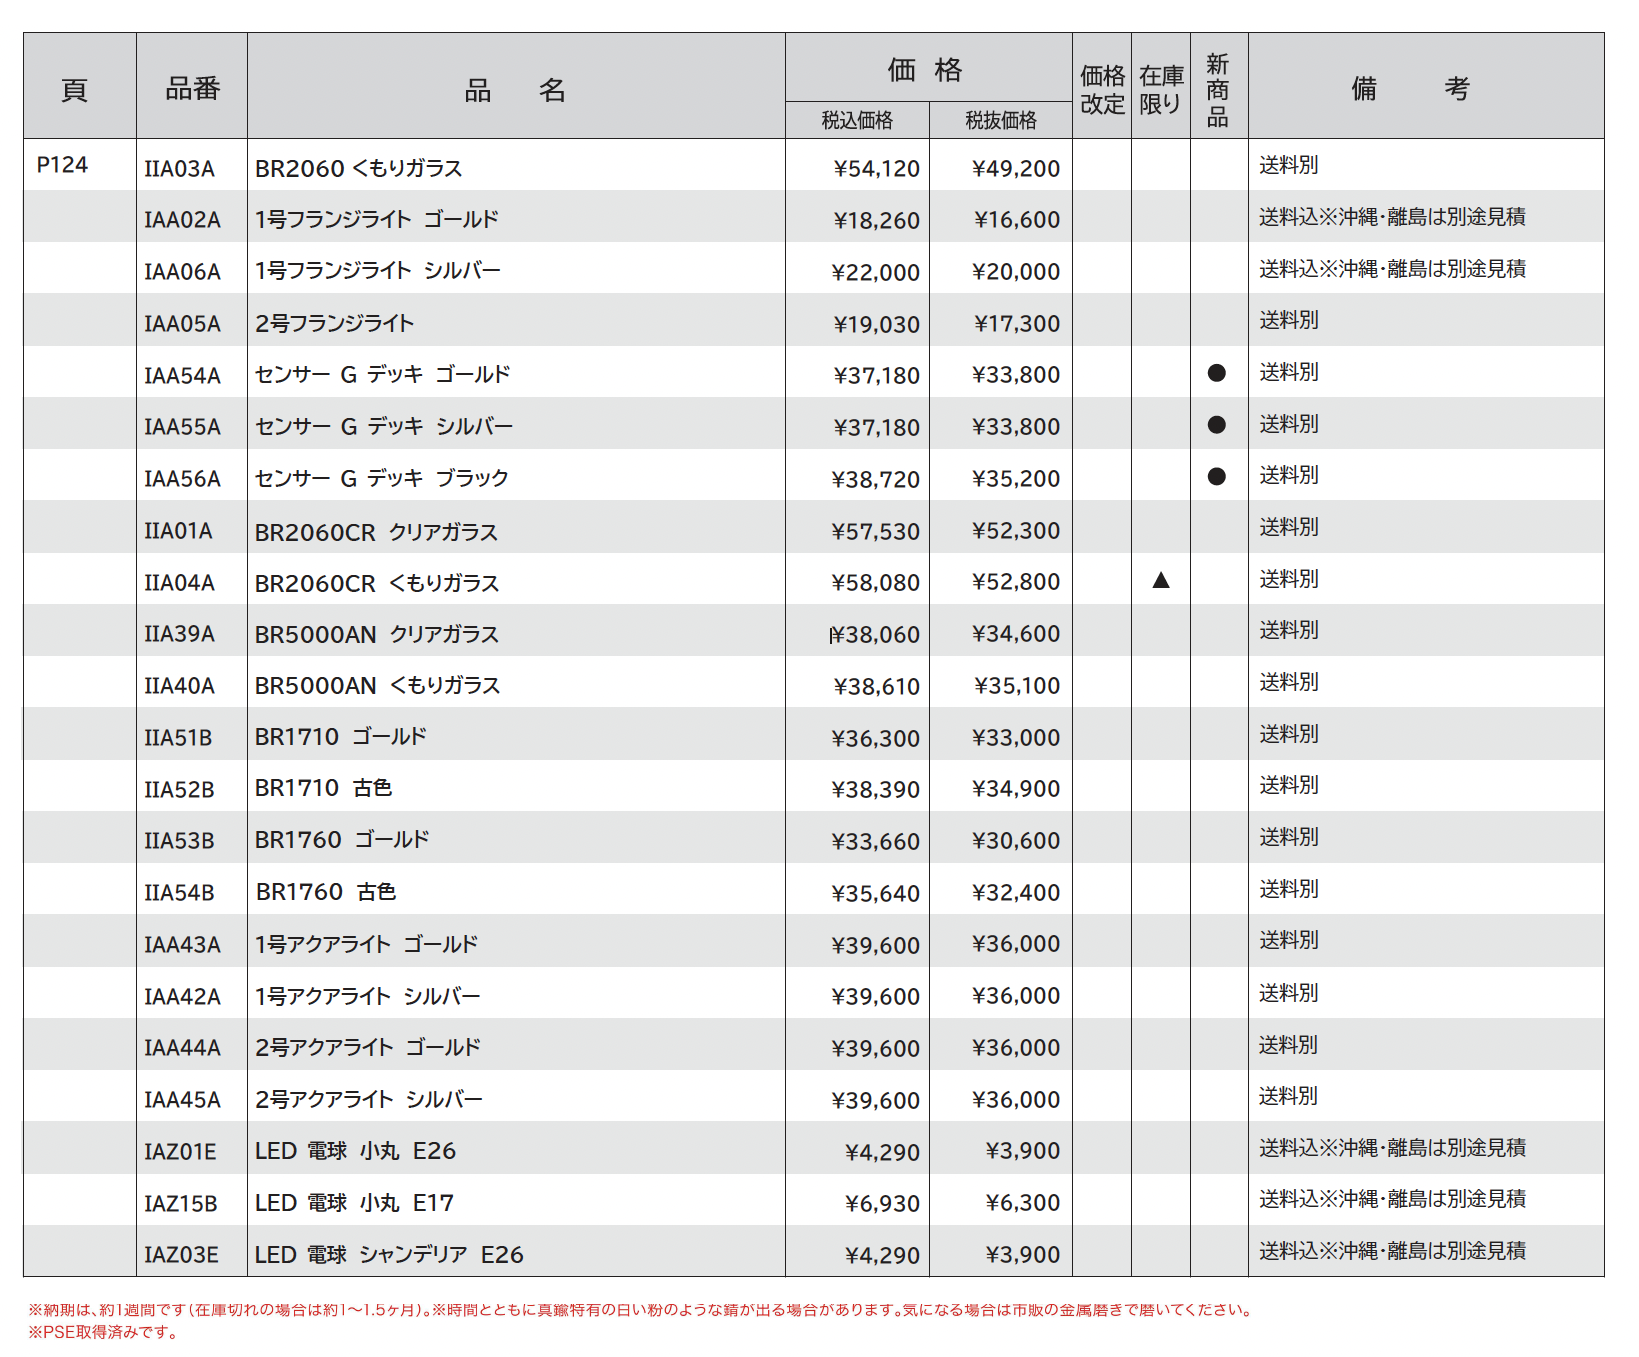The image size is (1639, 1357).
Task: Click the new-product dot in the IAA55A row
Action: click(1216, 425)
